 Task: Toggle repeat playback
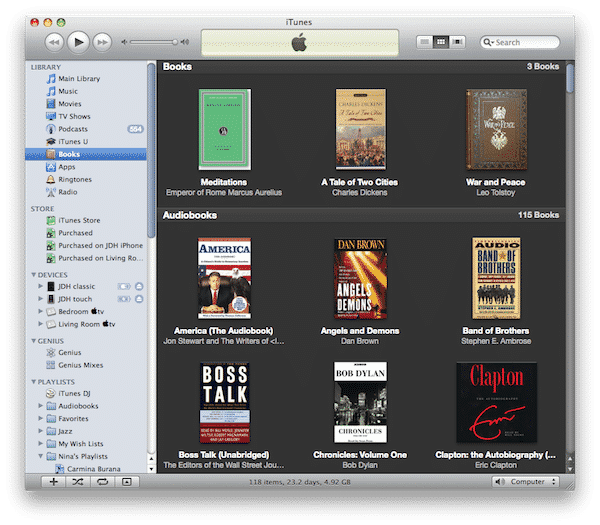click(x=103, y=482)
